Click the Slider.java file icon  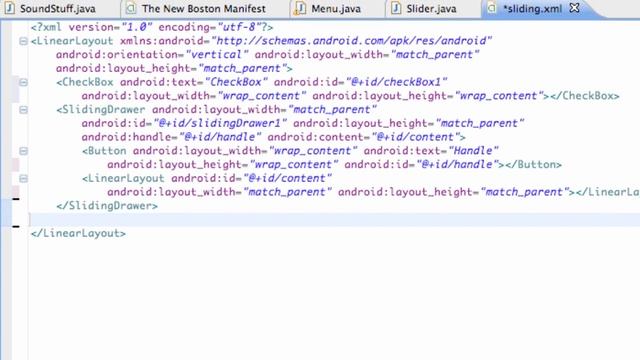pos(396,9)
